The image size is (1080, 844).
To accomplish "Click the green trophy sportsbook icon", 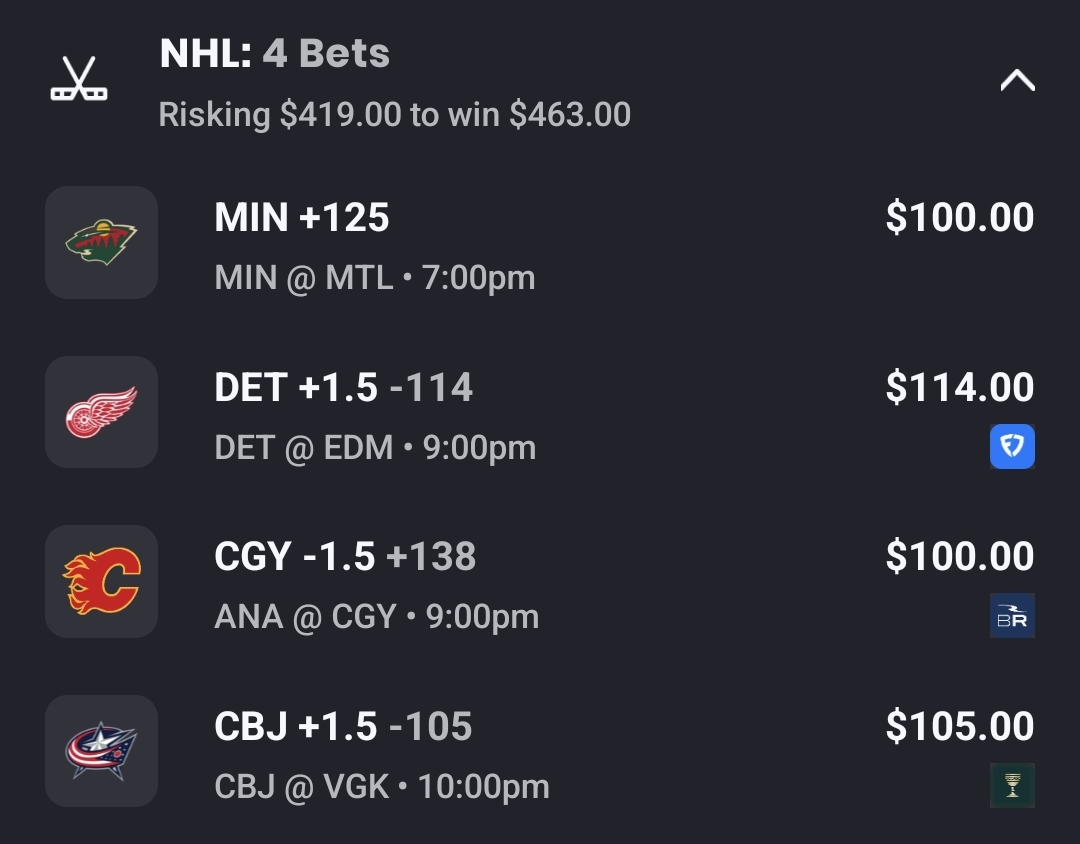I will (1012, 785).
